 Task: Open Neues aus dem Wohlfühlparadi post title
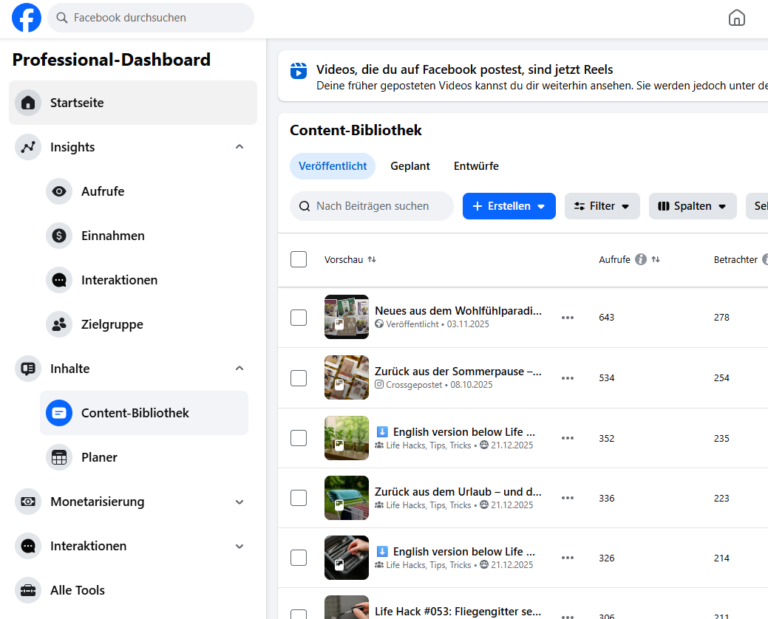[x=458, y=311]
